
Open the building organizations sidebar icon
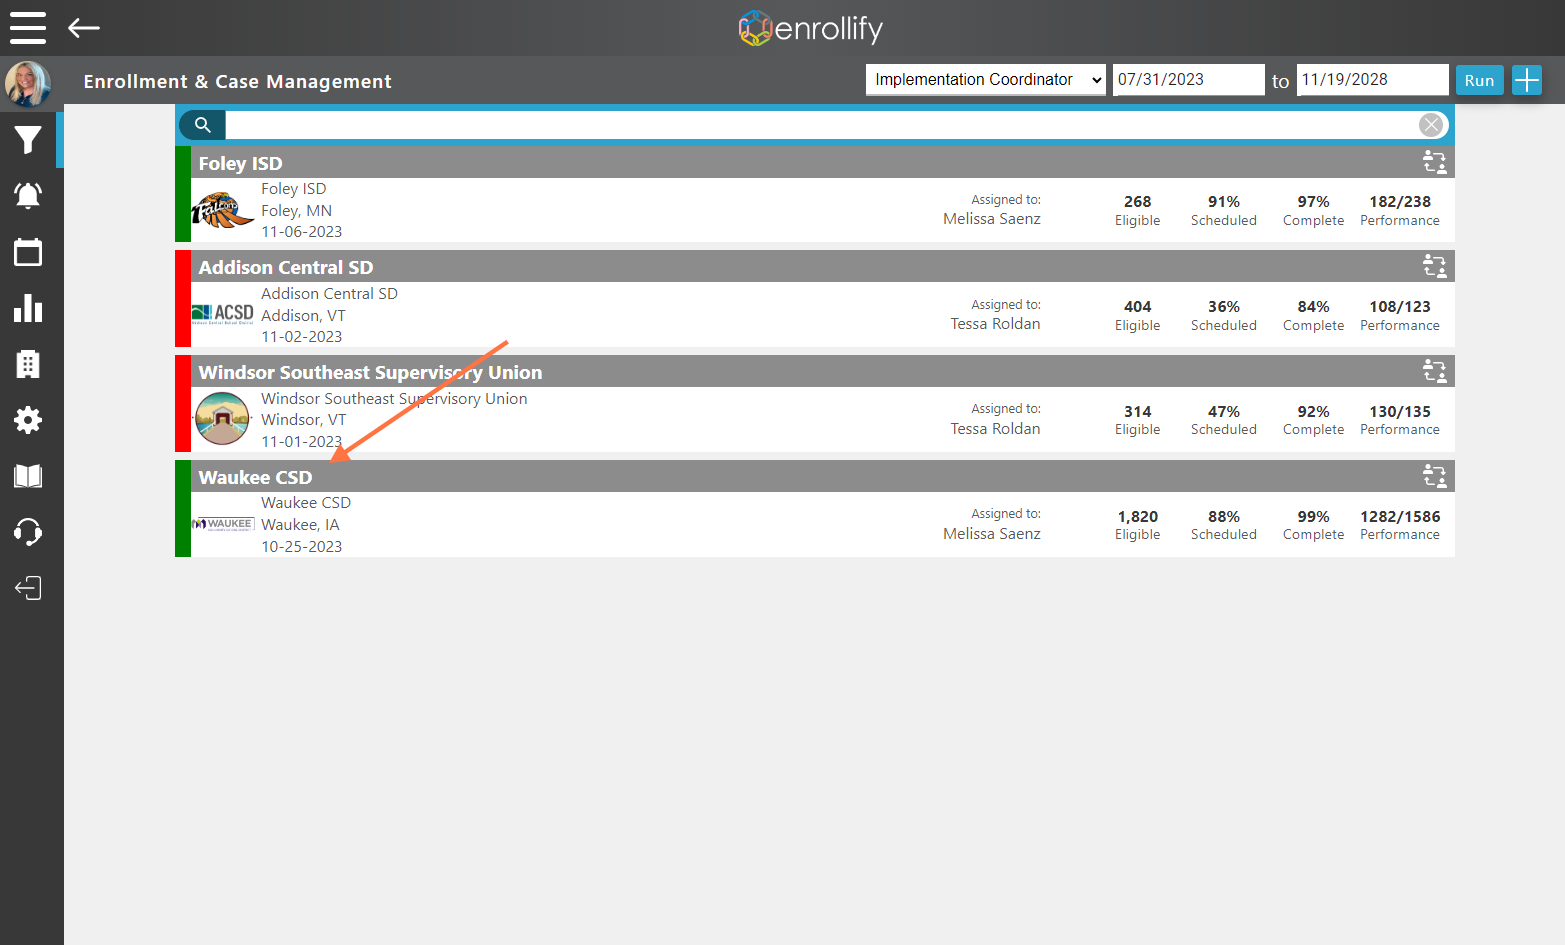[x=28, y=364]
